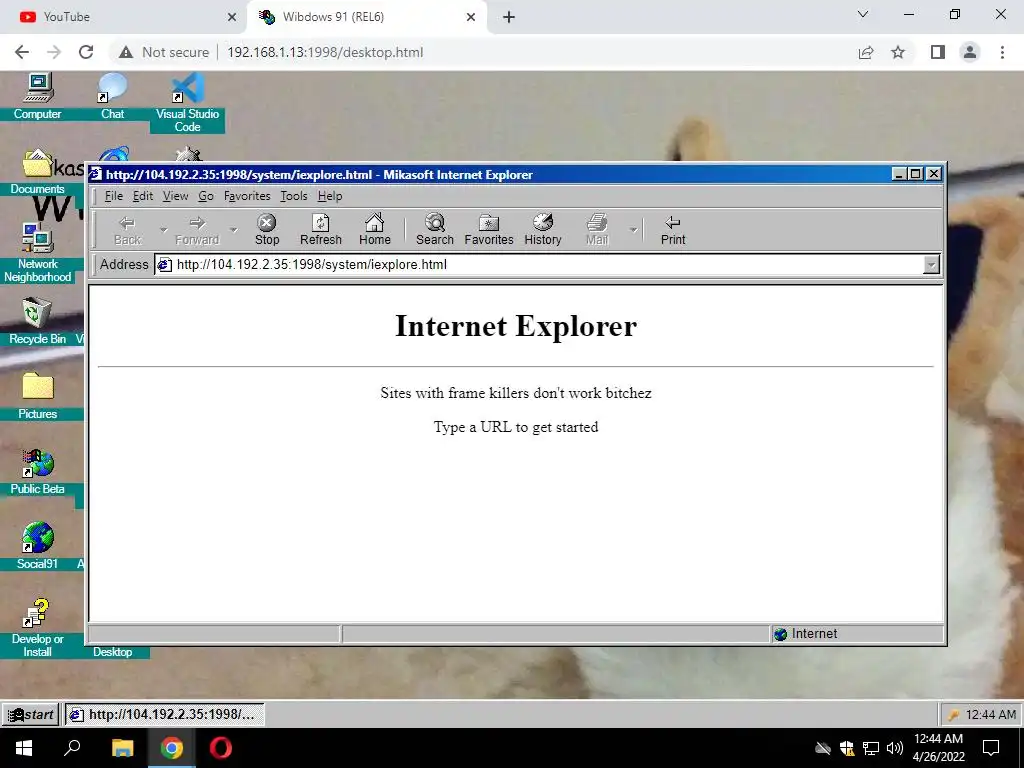Image resolution: width=1024 pixels, height=768 pixels.
Task: Open the Computer desktop icon
Action: [37, 97]
